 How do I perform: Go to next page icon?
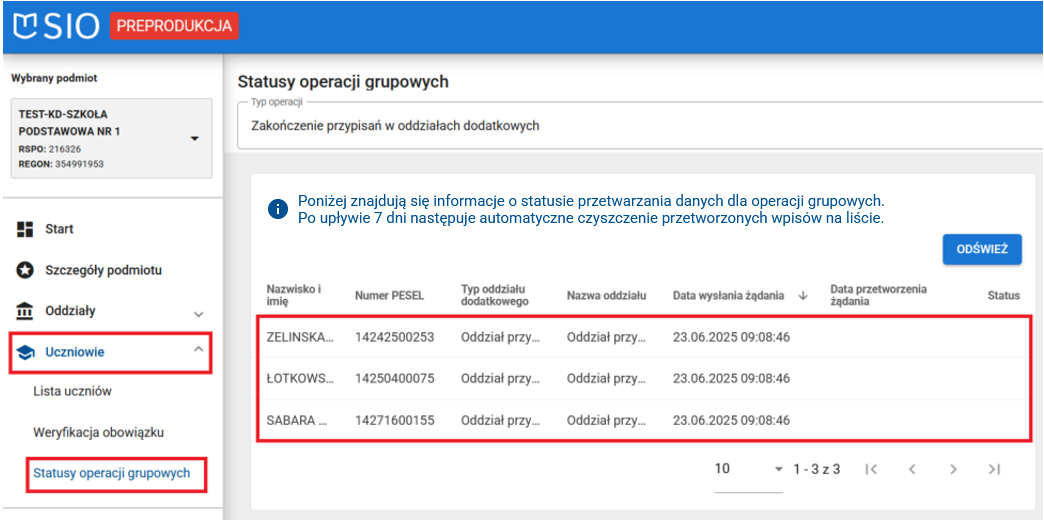click(x=953, y=469)
